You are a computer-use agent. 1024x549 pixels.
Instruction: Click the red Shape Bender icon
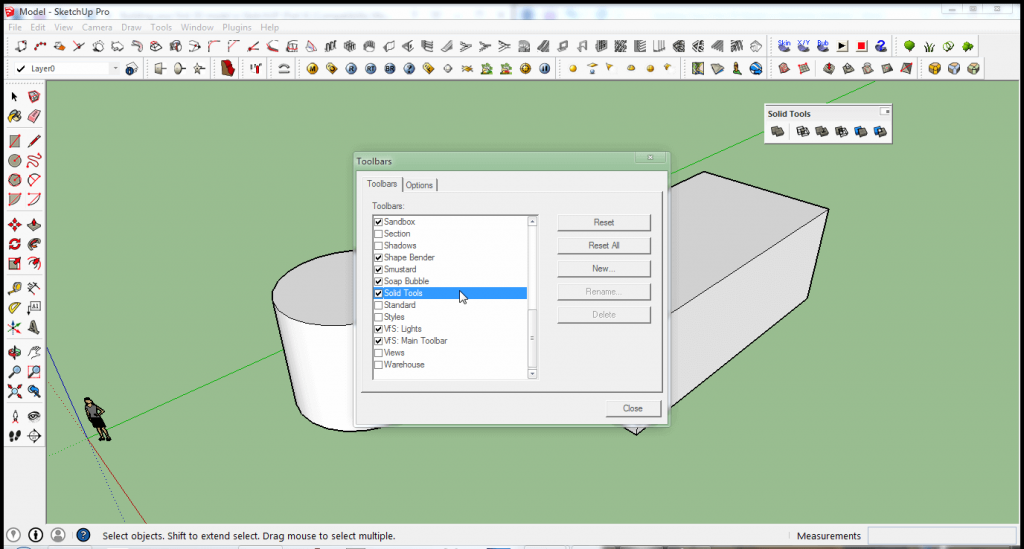227,68
